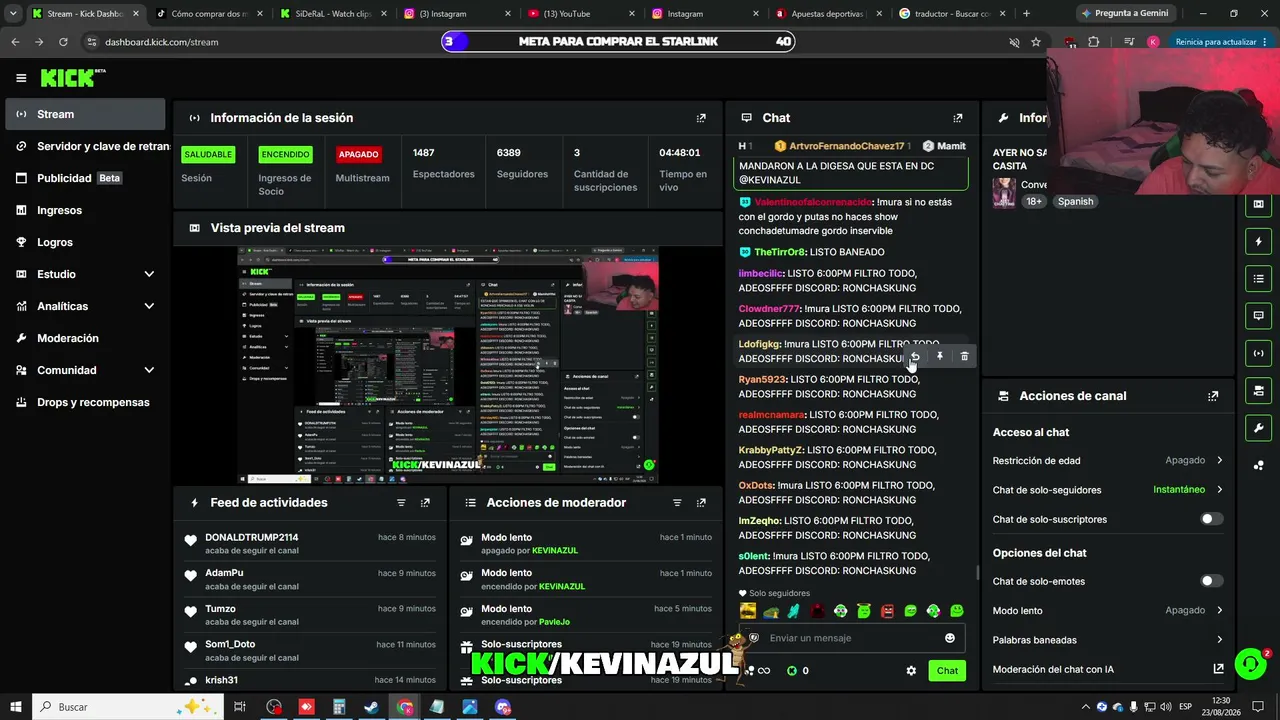Image resolution: width=1280 pixels, height=720 pixels.
Task: Open the green support chat bubble
Action: pos(1250,663)
